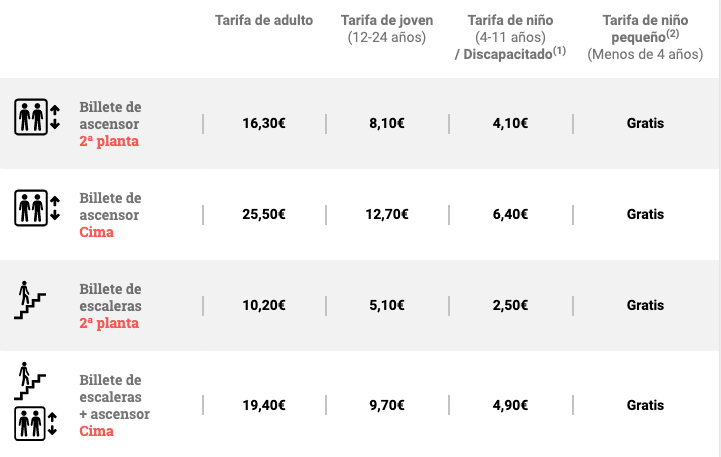721x457 pixels.
Task: Click the red '2ª planta' stairs ticket label
Action: point(109,323)
